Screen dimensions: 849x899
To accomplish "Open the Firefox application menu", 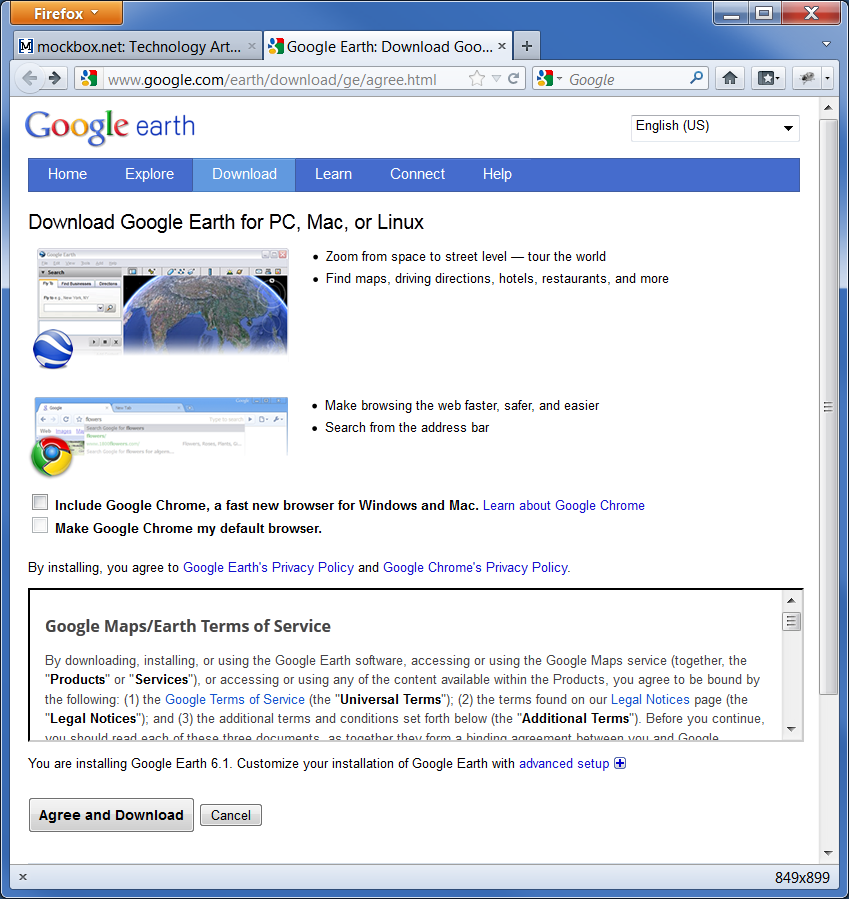I will click(x=66, y=13).
